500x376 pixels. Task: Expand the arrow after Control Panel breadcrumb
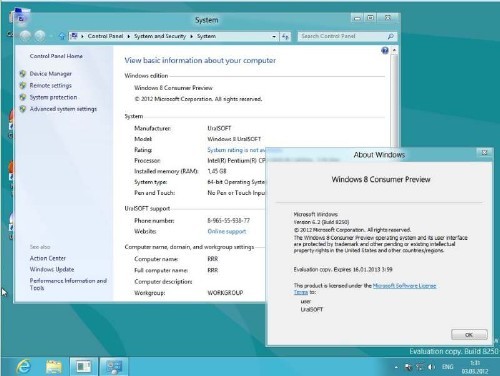pos(129,36)
